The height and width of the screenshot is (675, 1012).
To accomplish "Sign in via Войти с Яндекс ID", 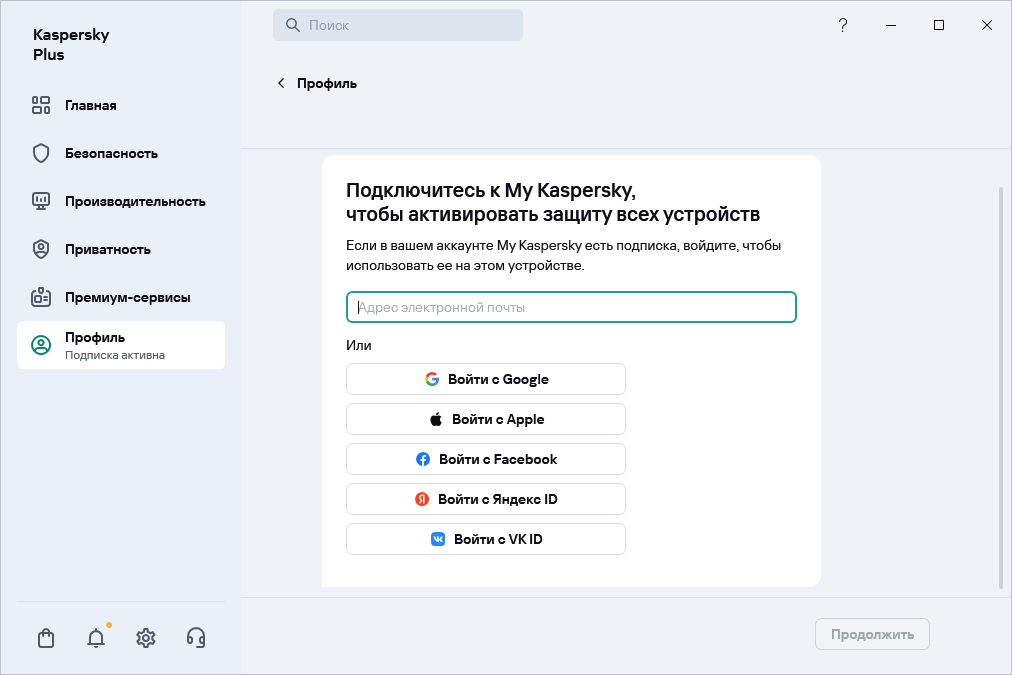I will 486,499.
